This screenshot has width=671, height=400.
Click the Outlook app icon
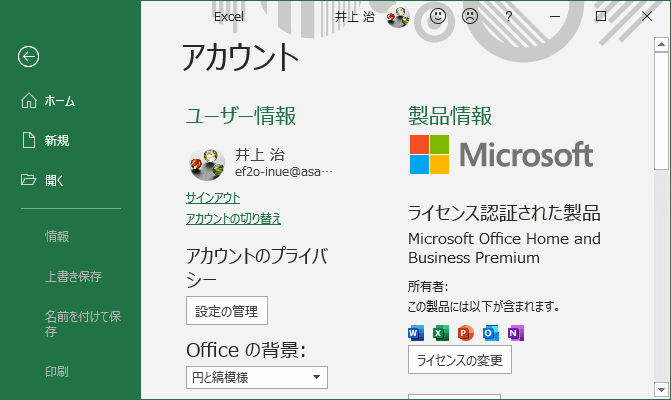(490, 333)
